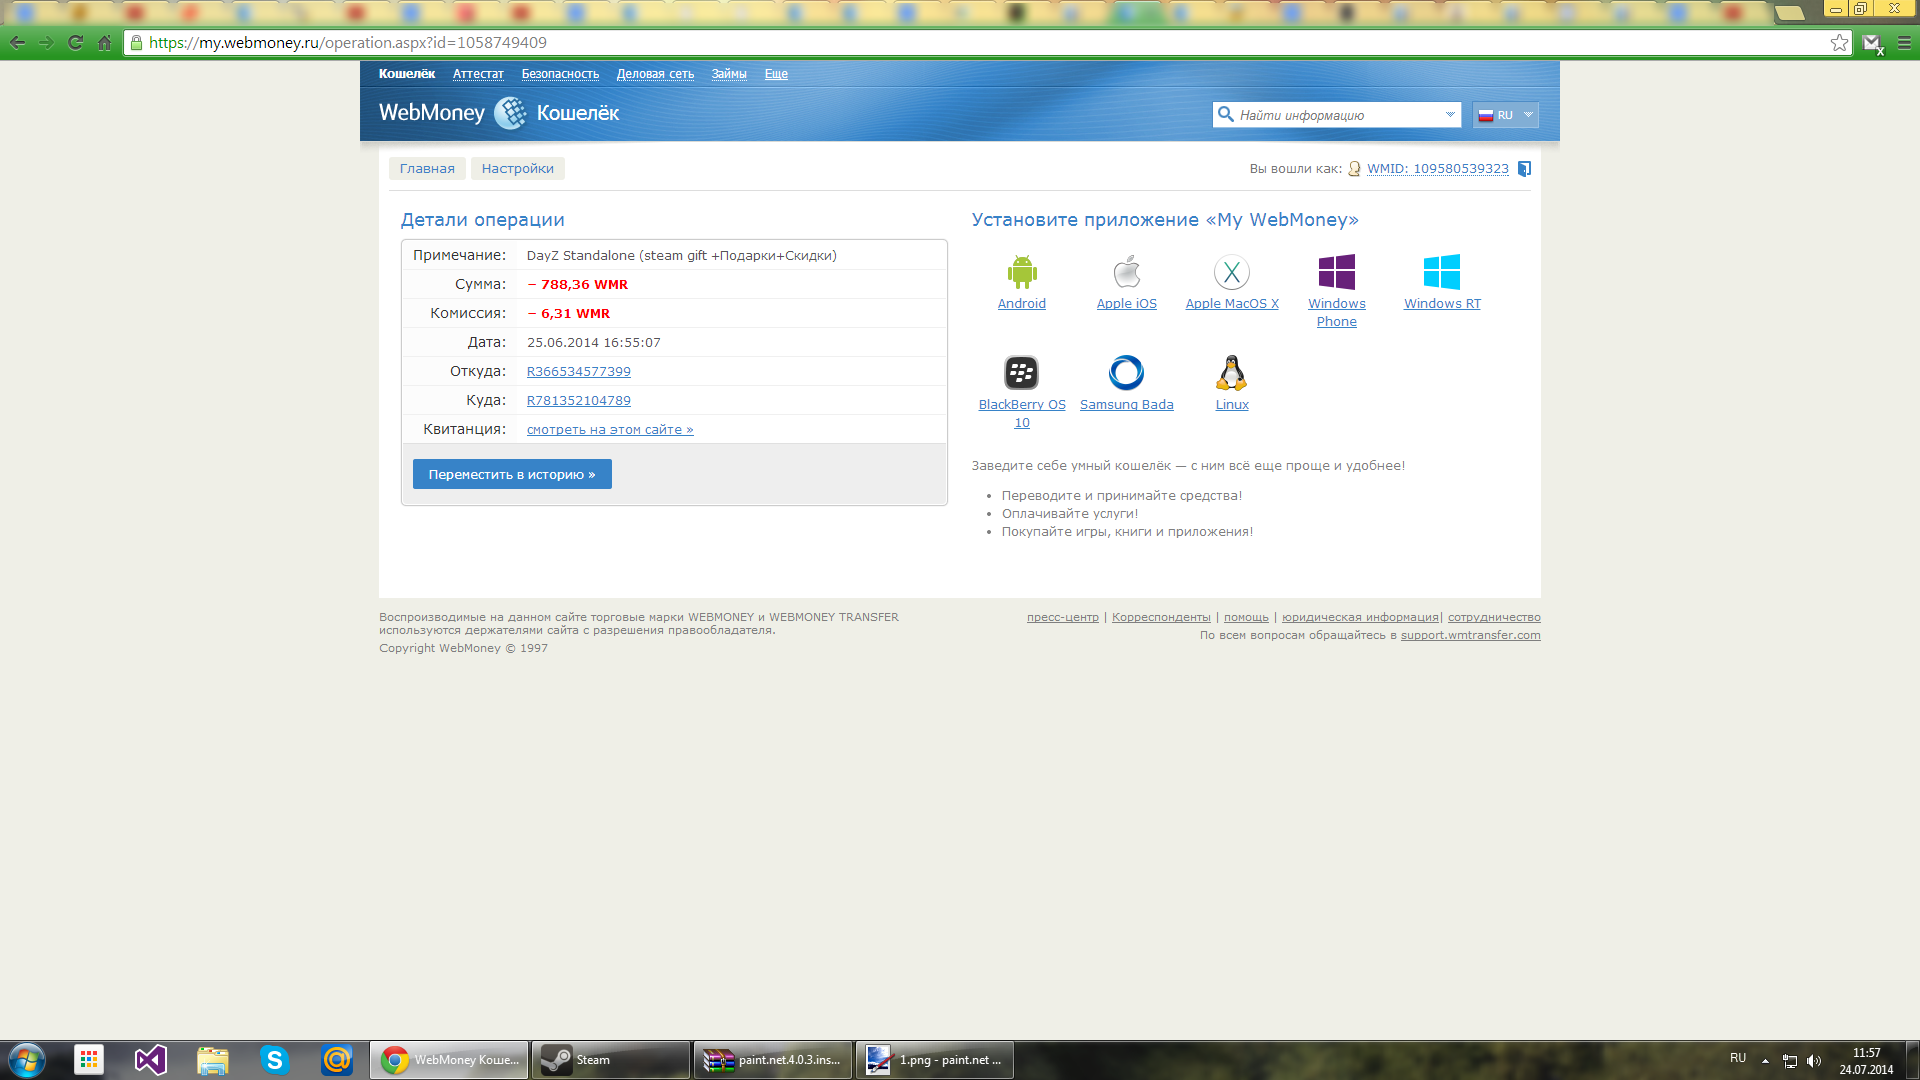1920x1080 pixels.
Task: Open sender purse link R366534577399
Action: point(578,372)
